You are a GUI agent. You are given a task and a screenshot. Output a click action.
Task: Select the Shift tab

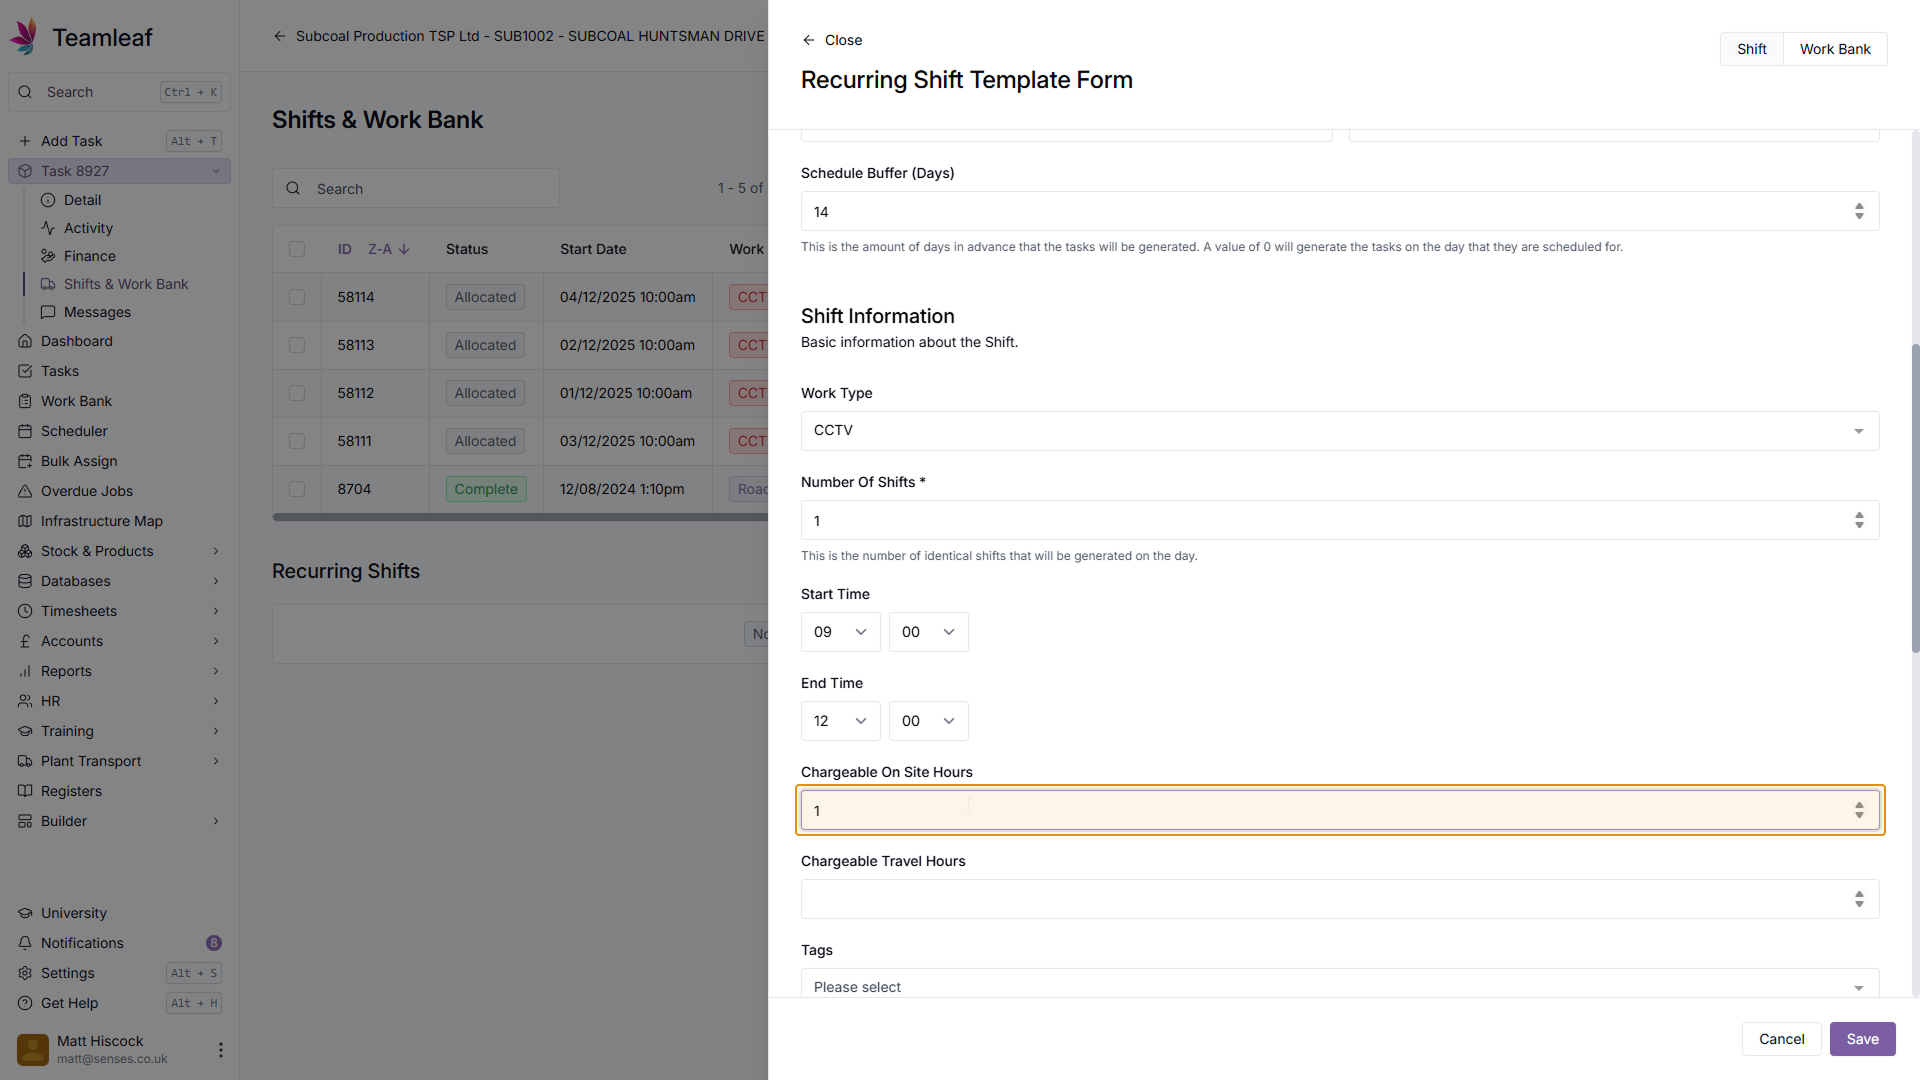click(1751, 49)
